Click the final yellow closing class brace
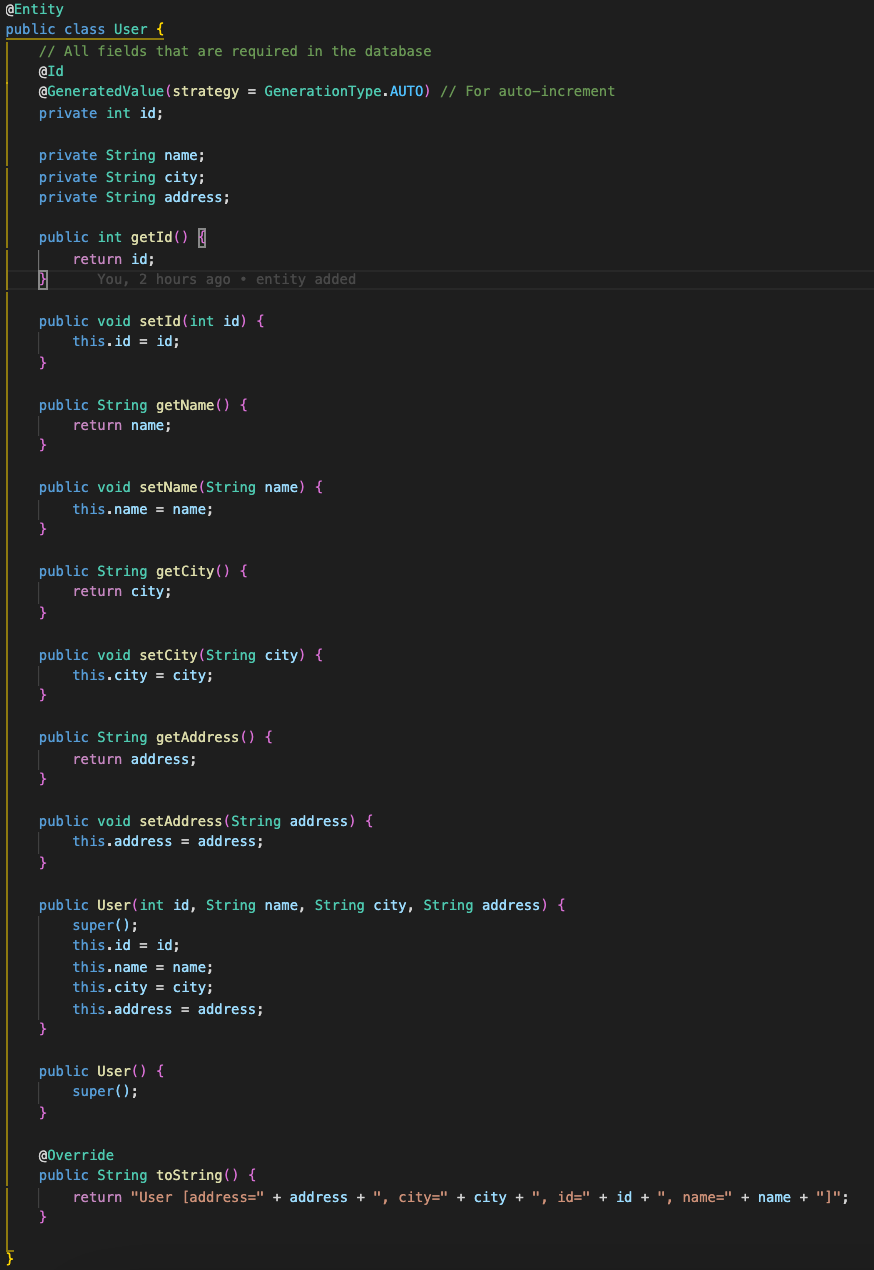This screenshot has height=1270, width=874. 9,1259
